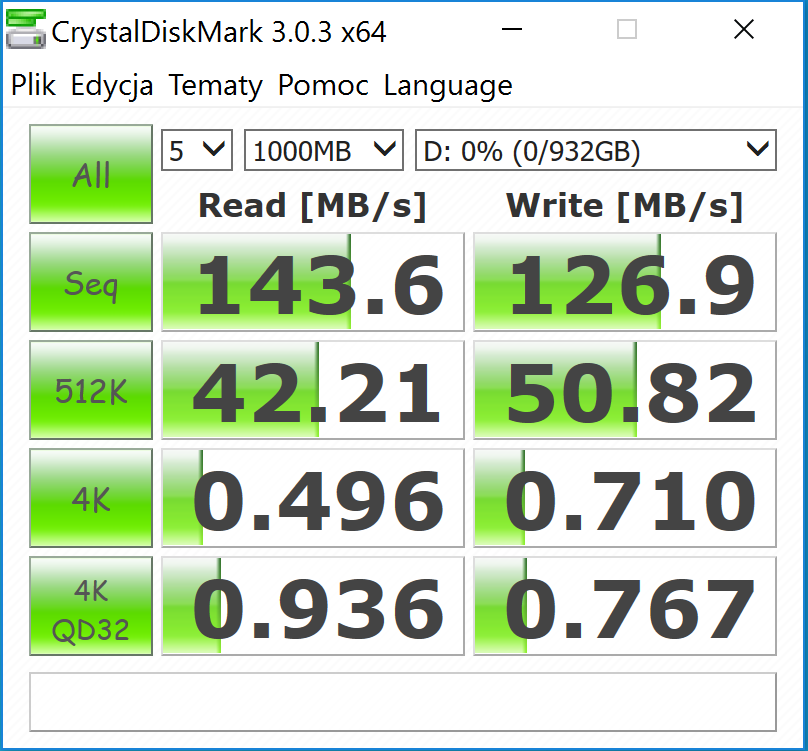808x751 pixels.
Task: Click the empty comment field at bottom
Action: (x=403, y=702)
